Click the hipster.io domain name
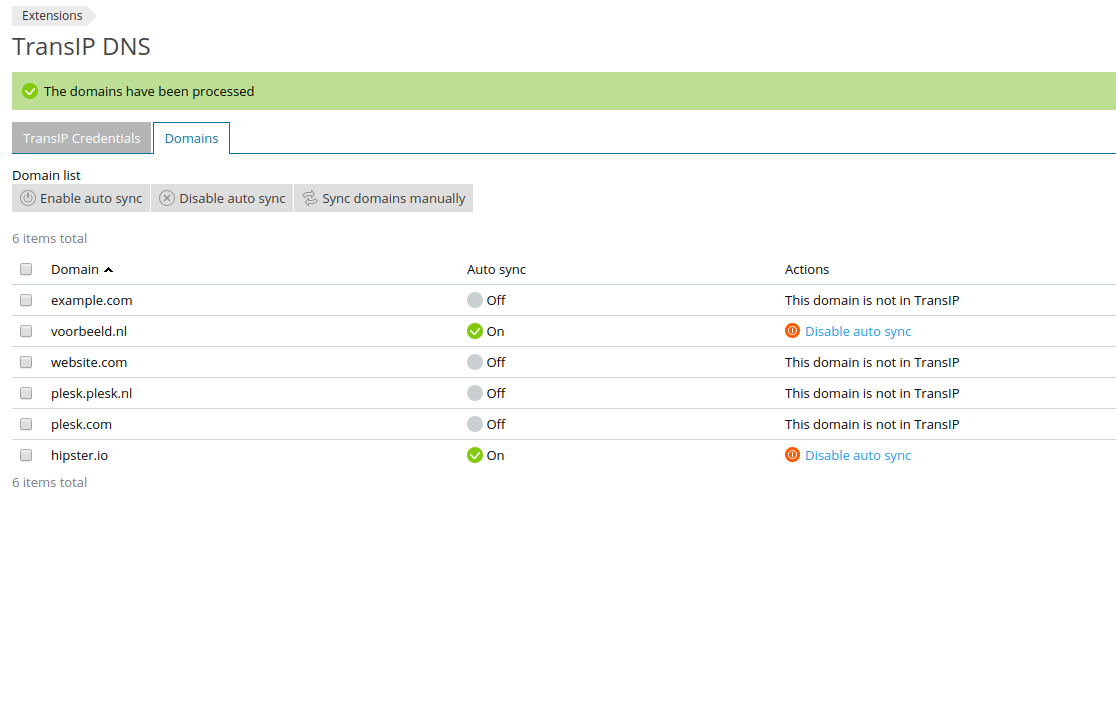Image resolution: width=1116 pixels, height=722 pixels. pyautogui.click(x=80, y=455)
